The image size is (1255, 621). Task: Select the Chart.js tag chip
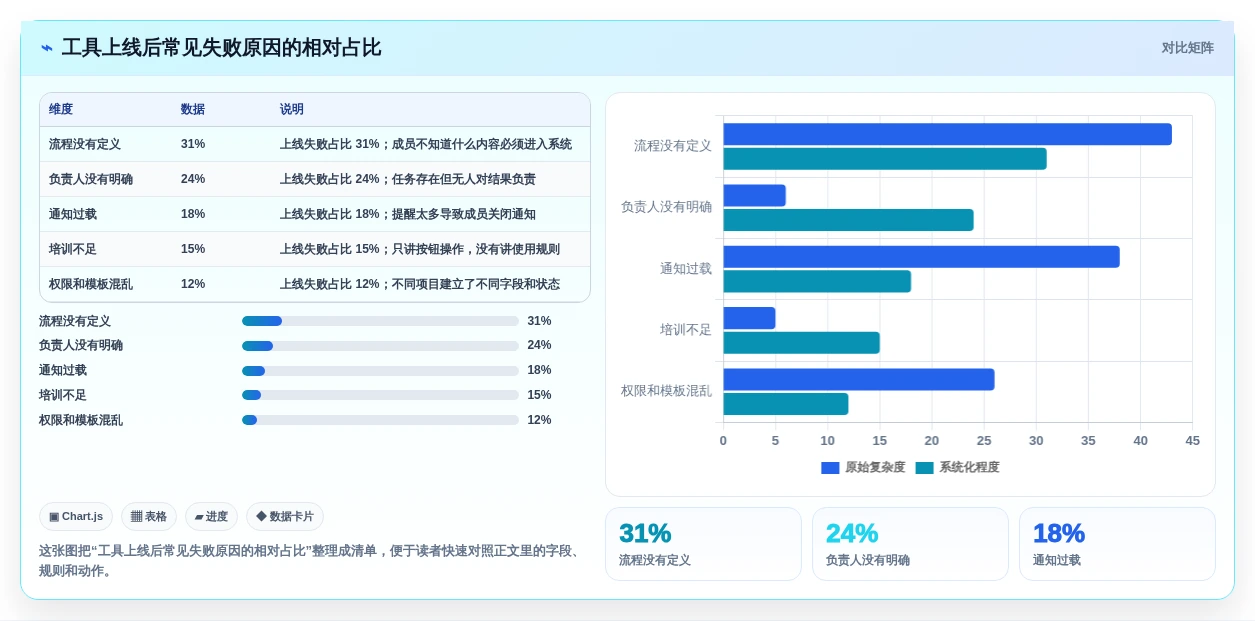tap(76, 516)
